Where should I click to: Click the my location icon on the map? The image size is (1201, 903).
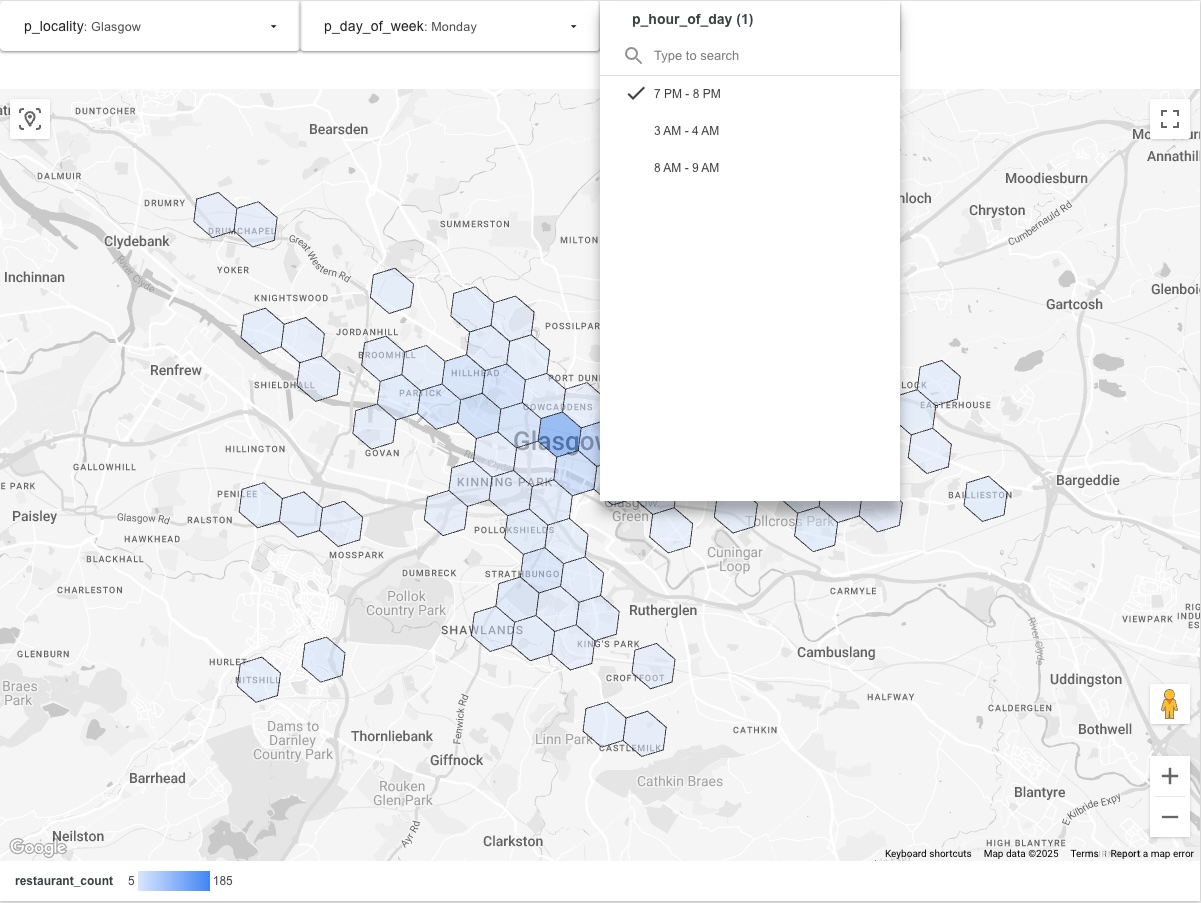coord(30,119)
